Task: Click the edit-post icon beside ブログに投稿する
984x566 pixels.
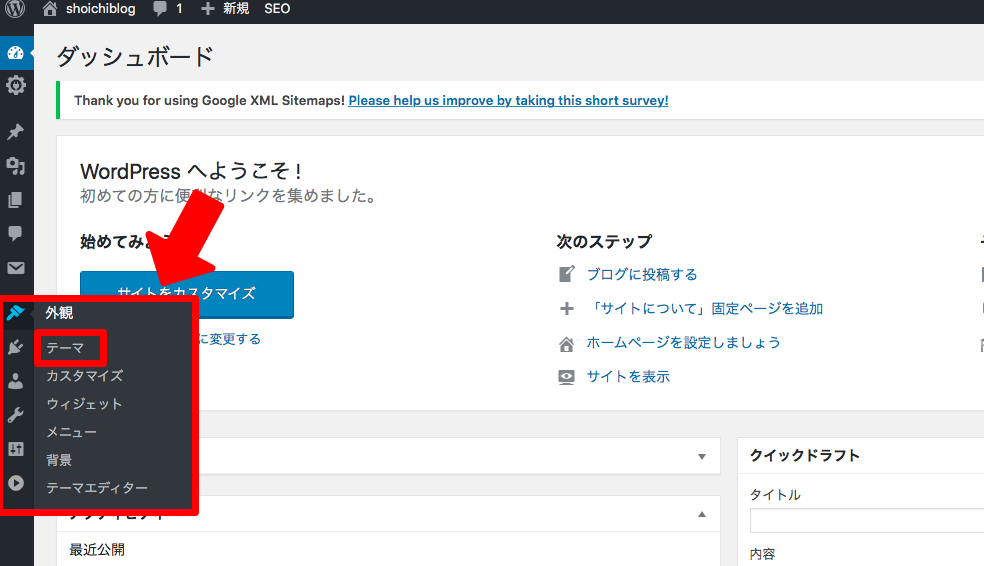Action: click(567, 274)
